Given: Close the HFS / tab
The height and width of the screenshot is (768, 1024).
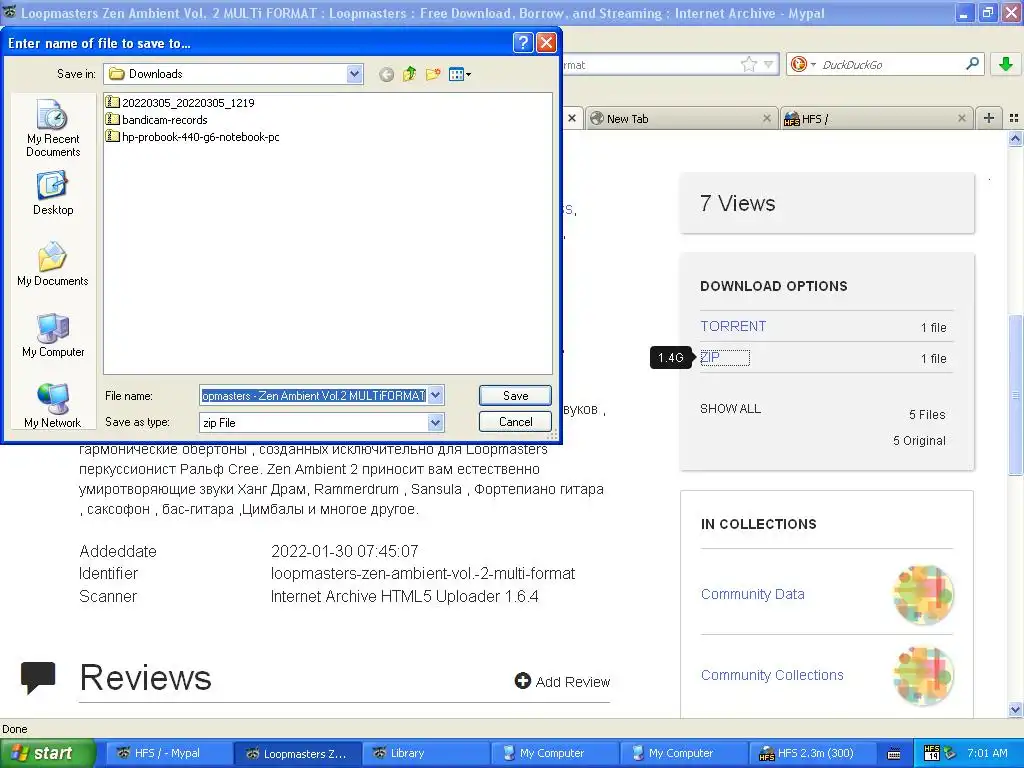Looking at the screenshot, I should (961, 118).
